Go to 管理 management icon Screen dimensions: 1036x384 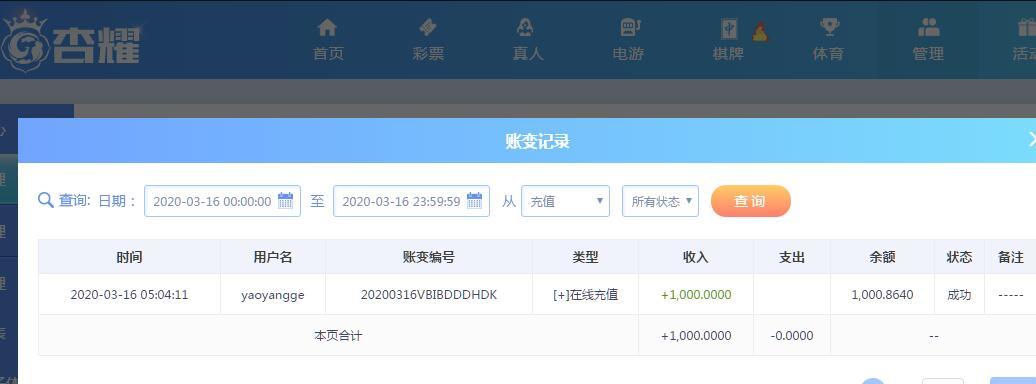tap(928, 28)
